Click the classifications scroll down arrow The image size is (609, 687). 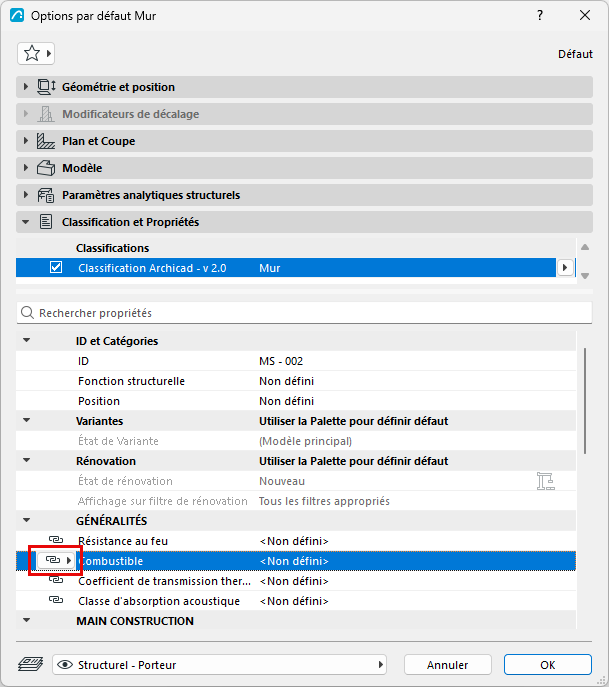[x=585, y=276]
